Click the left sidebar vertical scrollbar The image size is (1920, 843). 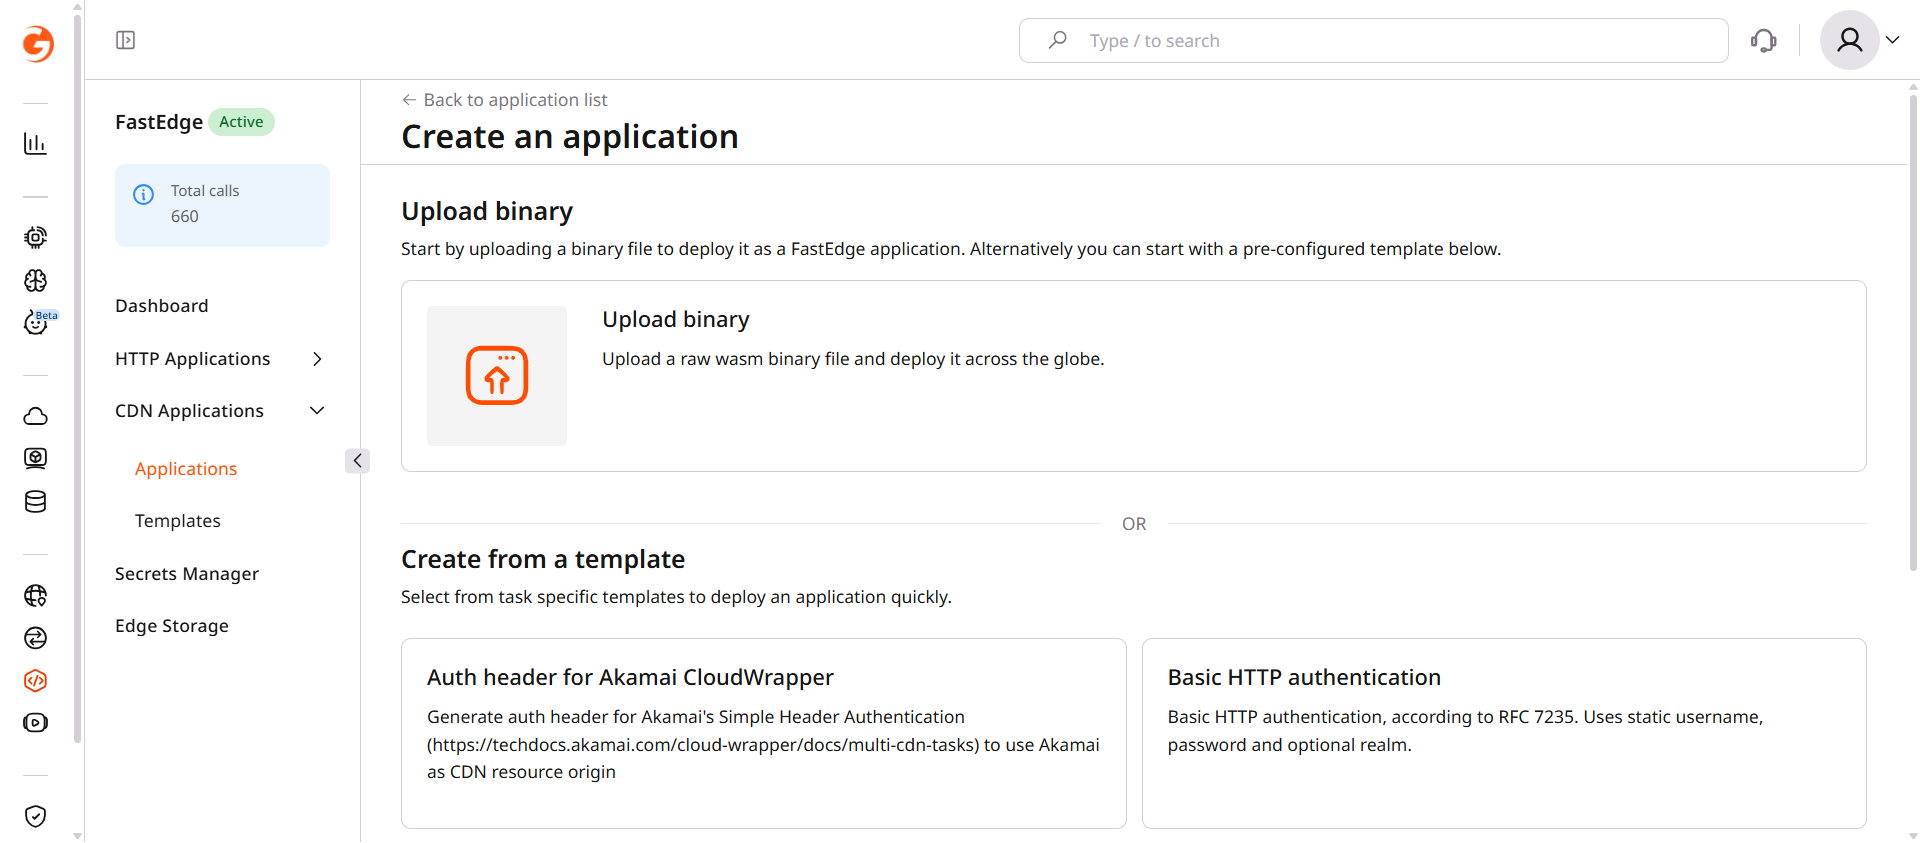point(77,380)
